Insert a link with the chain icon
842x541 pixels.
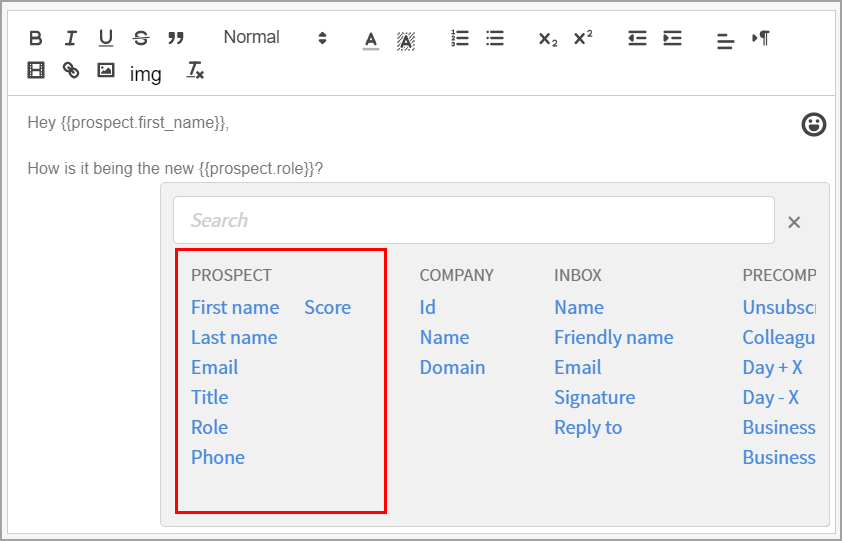tap(70, 70)
